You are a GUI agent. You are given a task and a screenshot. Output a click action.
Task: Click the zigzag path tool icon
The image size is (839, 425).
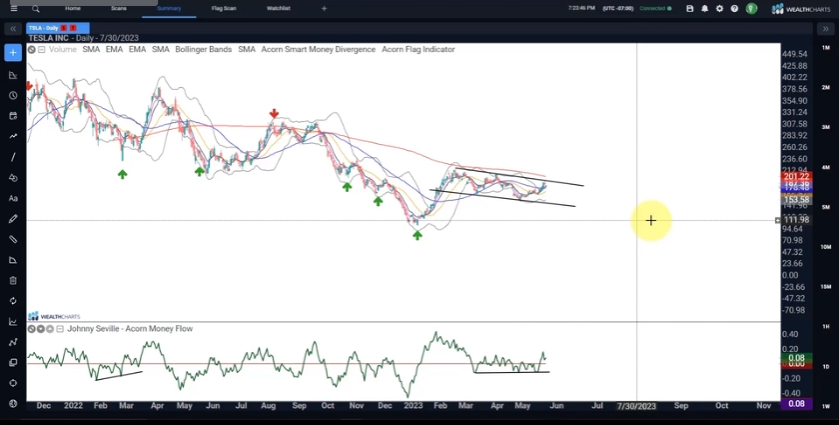pyautogui.click(x=13, y=342)
